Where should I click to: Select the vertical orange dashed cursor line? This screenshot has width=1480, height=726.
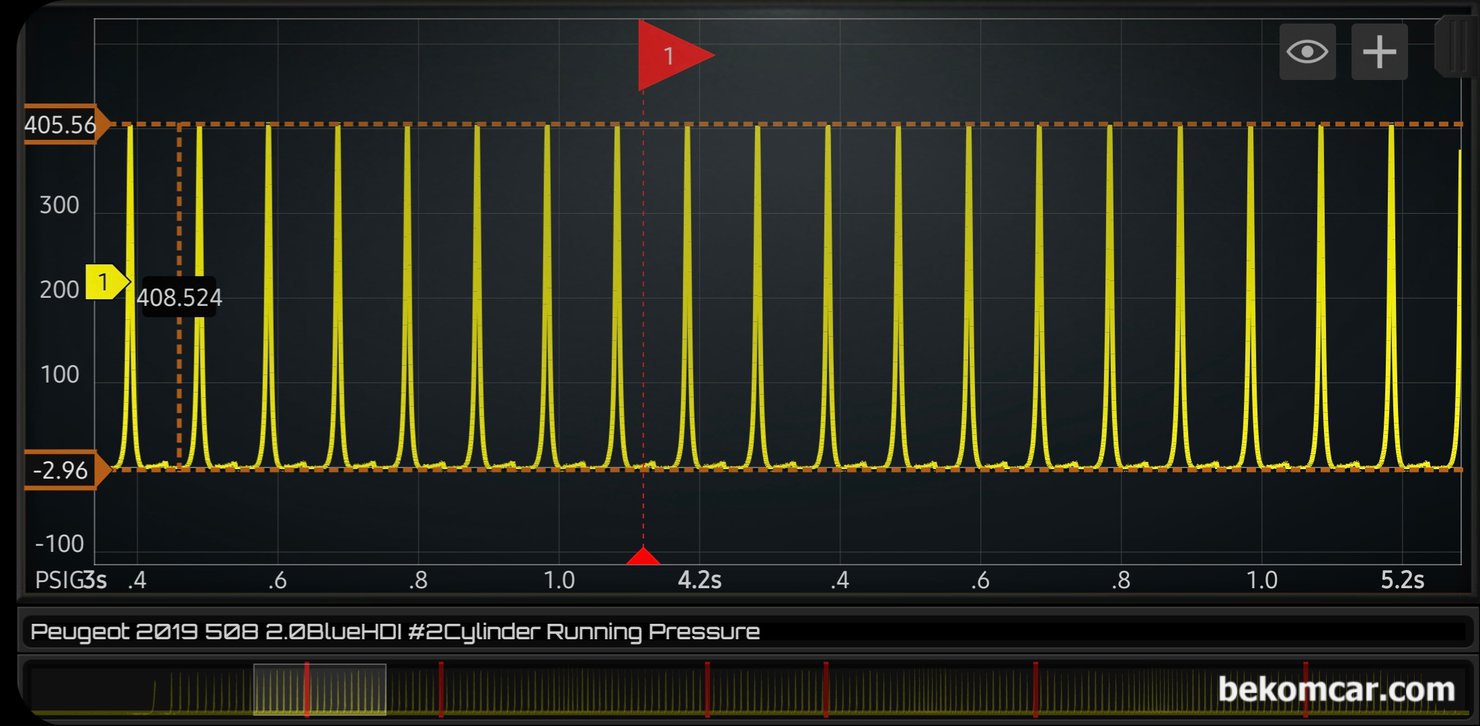179,296
